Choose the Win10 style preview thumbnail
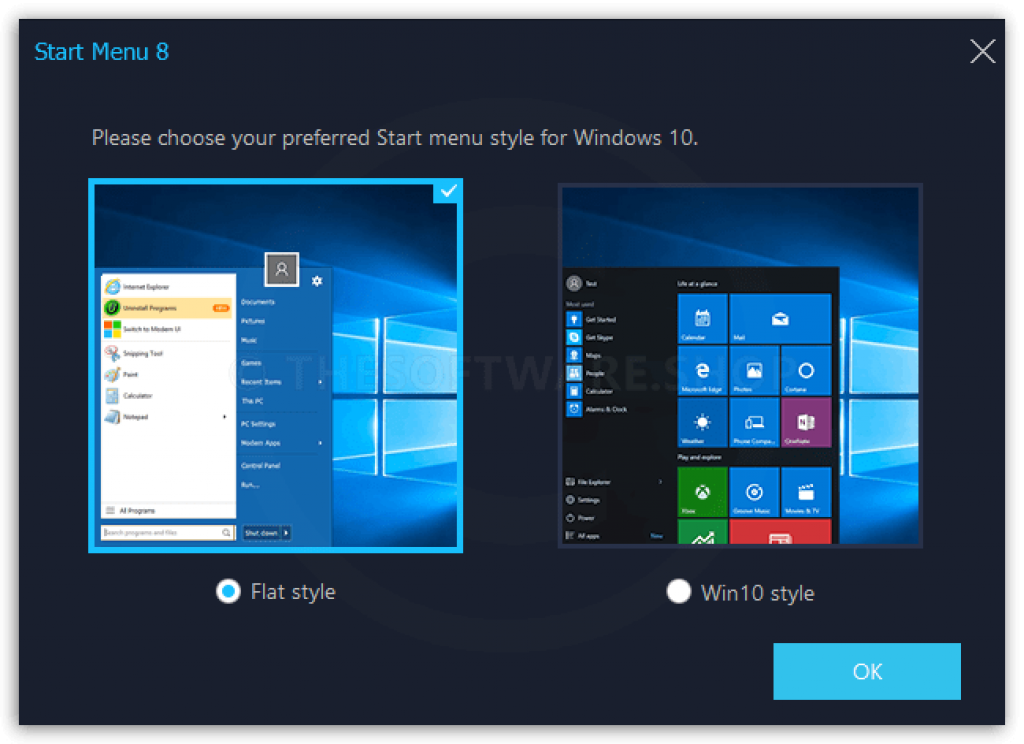Viewport: 1024px width, 744px height. point(740,366)
